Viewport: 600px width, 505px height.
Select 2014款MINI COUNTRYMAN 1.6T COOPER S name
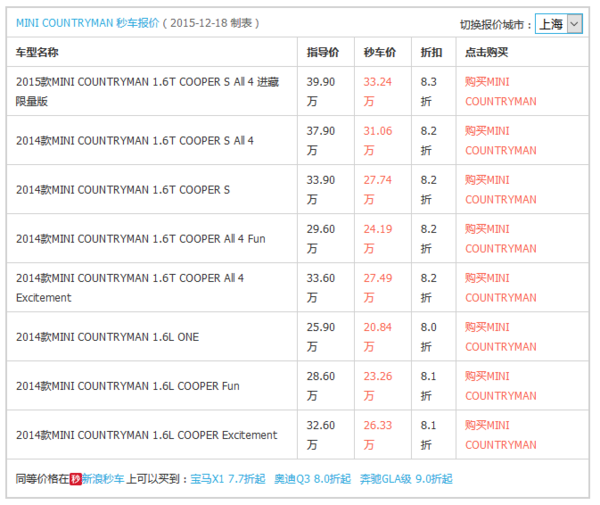coord(123,189)
